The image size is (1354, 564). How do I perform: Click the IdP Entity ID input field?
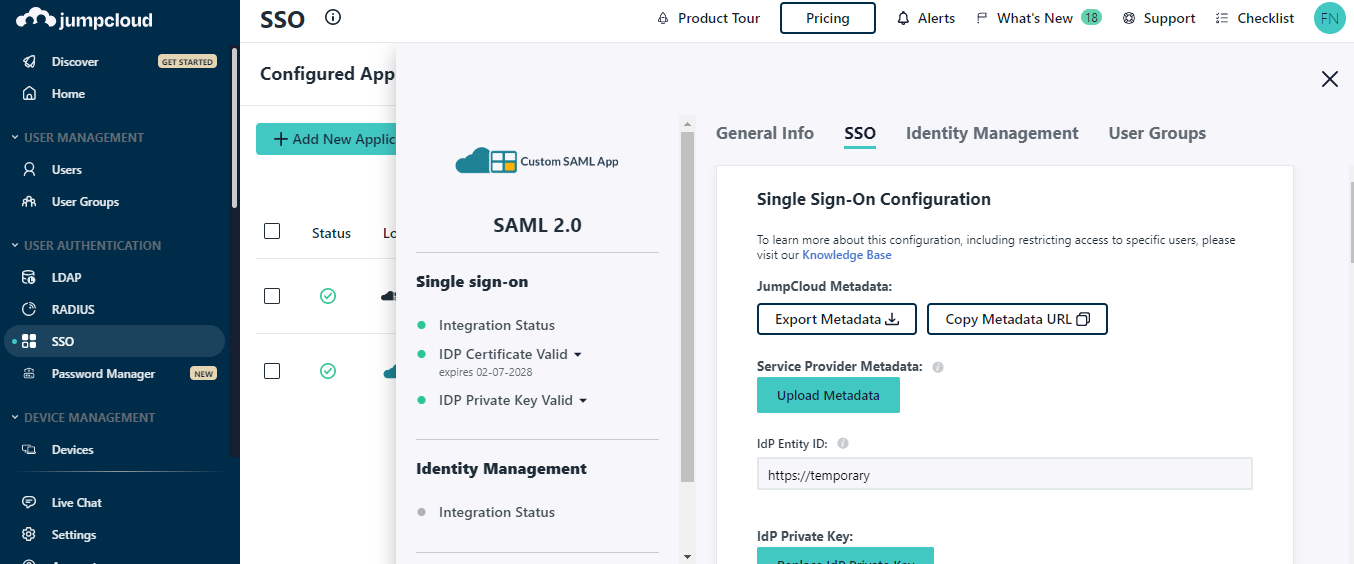(1005, 474)
